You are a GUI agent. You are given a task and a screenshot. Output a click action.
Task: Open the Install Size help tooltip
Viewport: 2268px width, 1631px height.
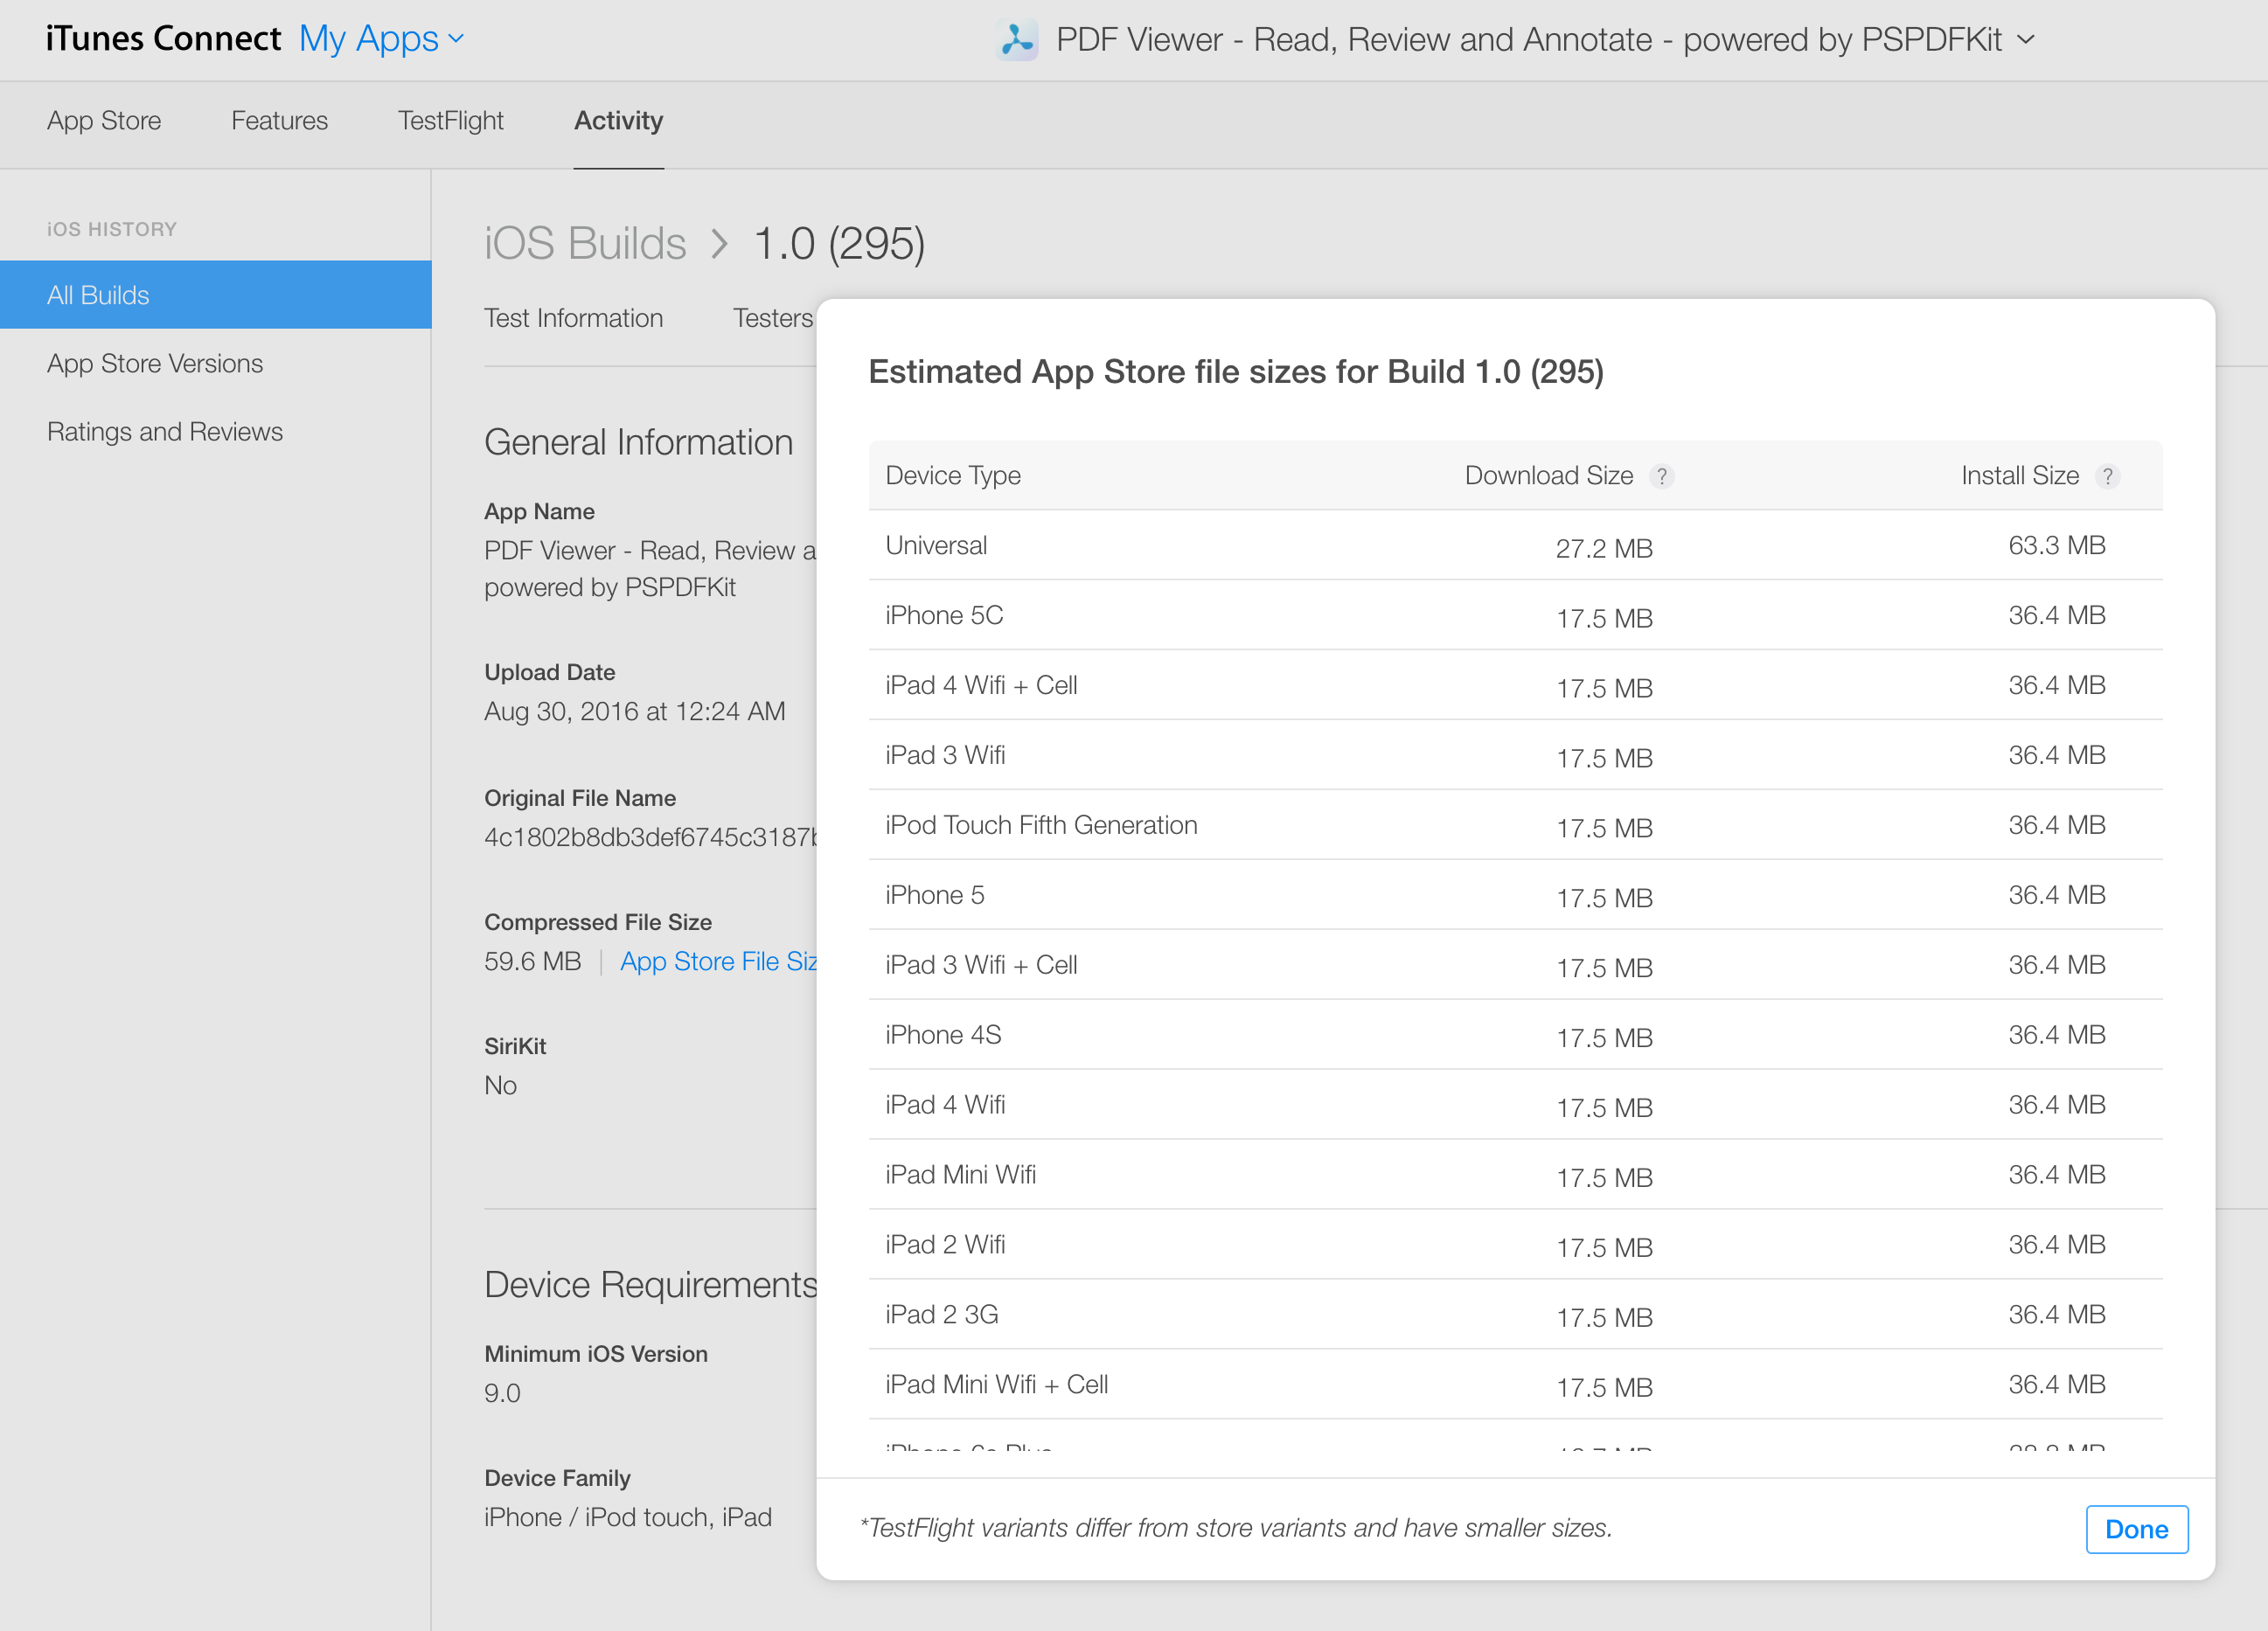pyautogui.click(x=2110, y=477)
